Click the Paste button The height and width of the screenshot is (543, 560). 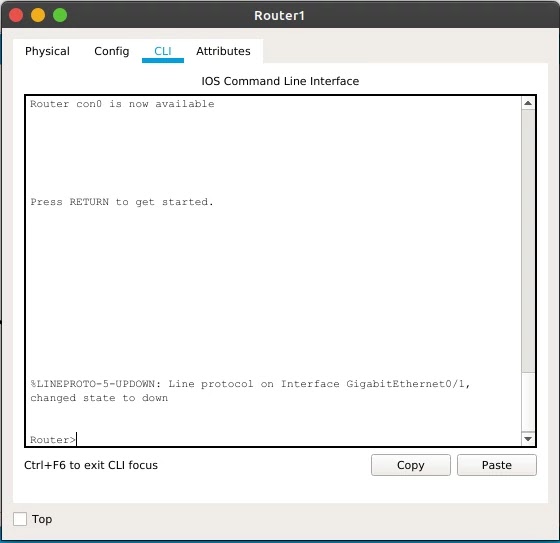(496, 465)
